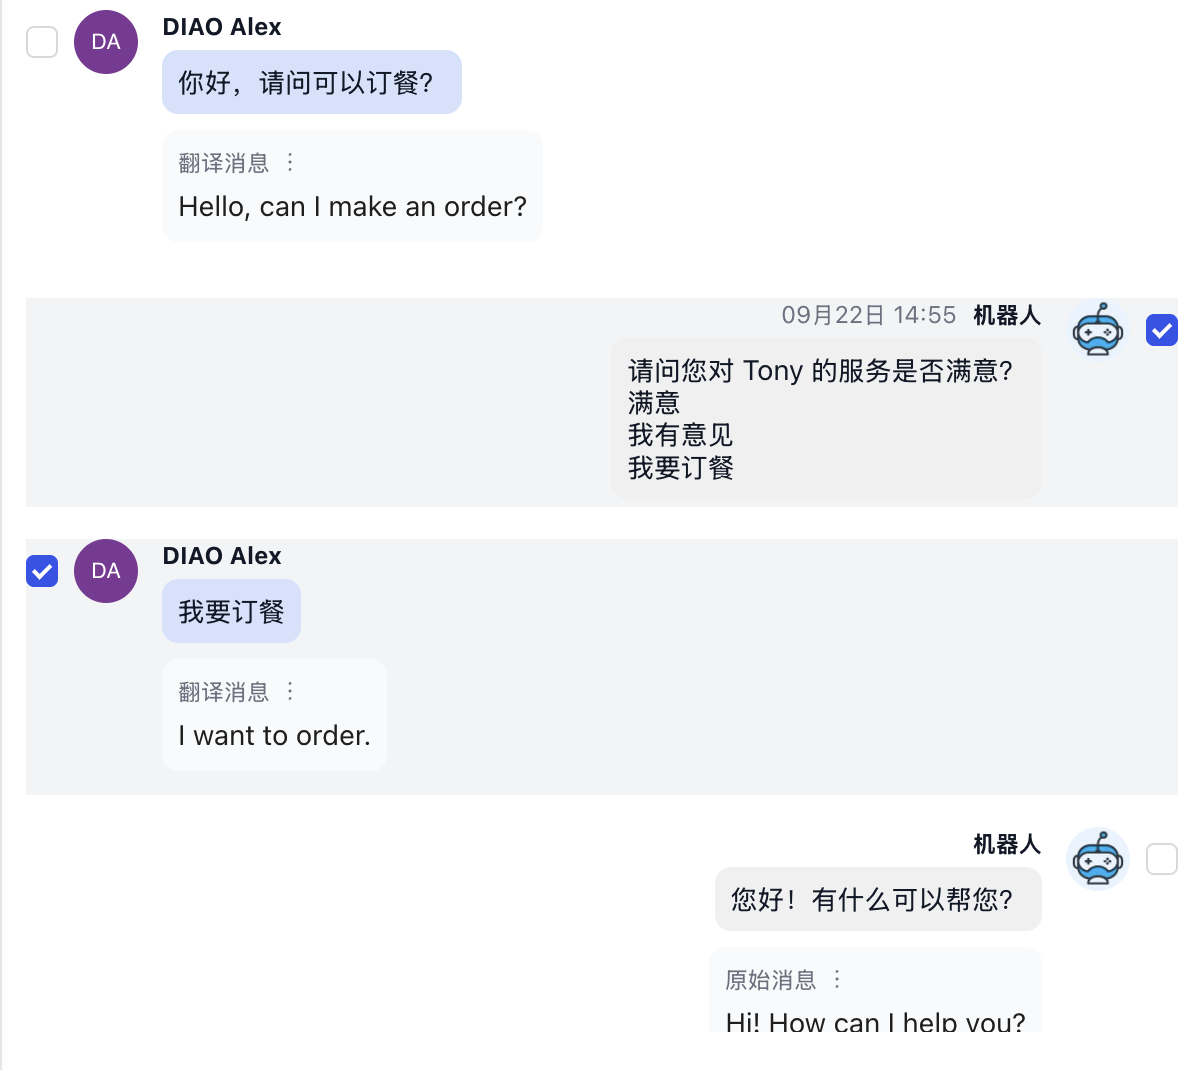Viewport: 1200px width, 1070px height.
Task: Uncheck the checkbox beside the 我要订餐 message
Action: pos(42,571)
